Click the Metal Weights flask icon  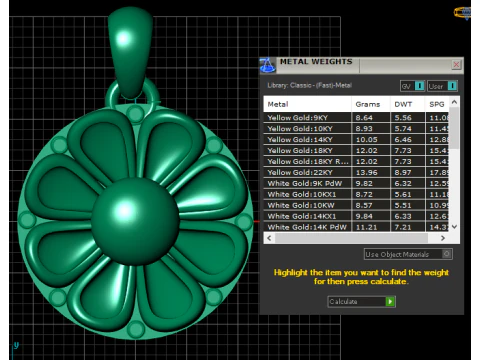pyautogui.click(x=267, y=65)
